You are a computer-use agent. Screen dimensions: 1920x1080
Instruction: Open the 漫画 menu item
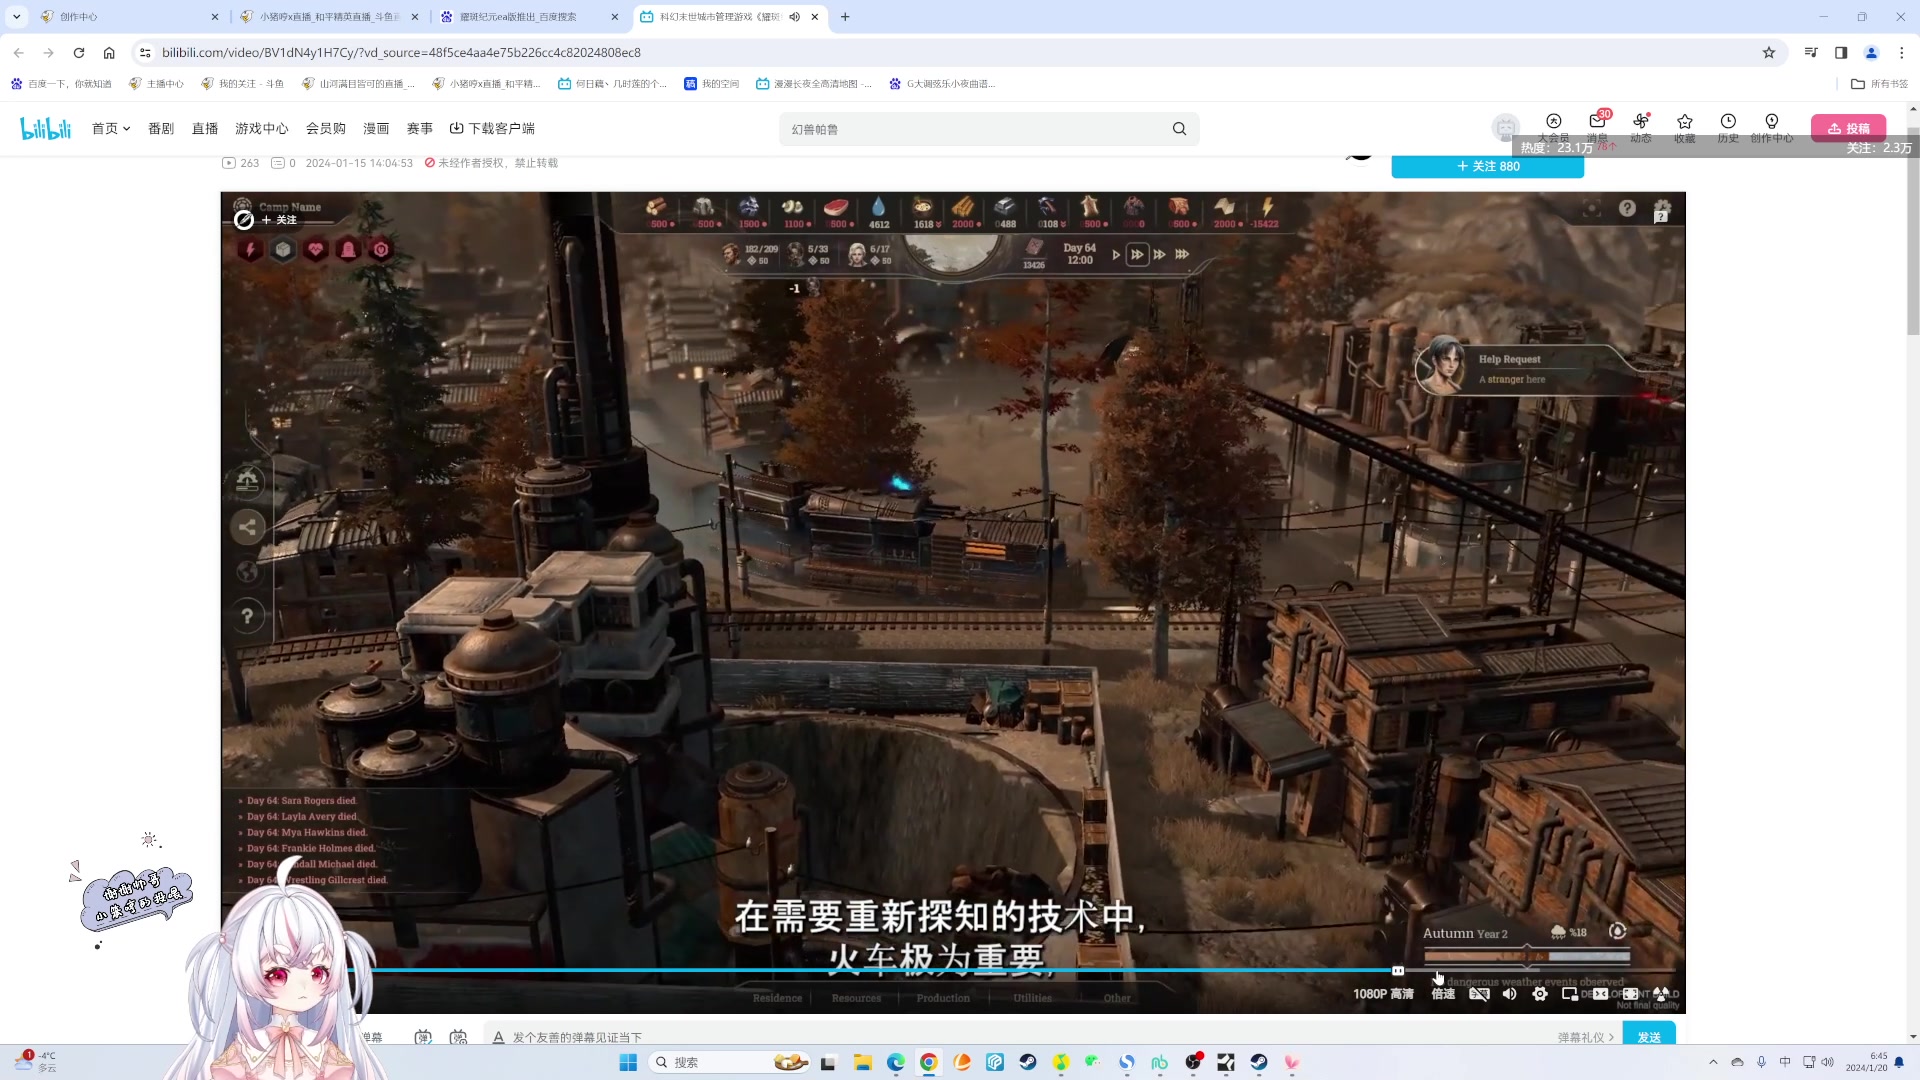coord(376,128)
